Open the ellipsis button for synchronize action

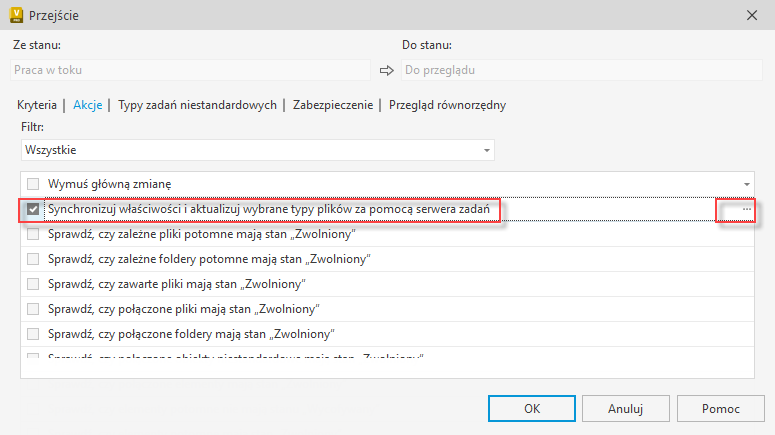pos(747,210)
